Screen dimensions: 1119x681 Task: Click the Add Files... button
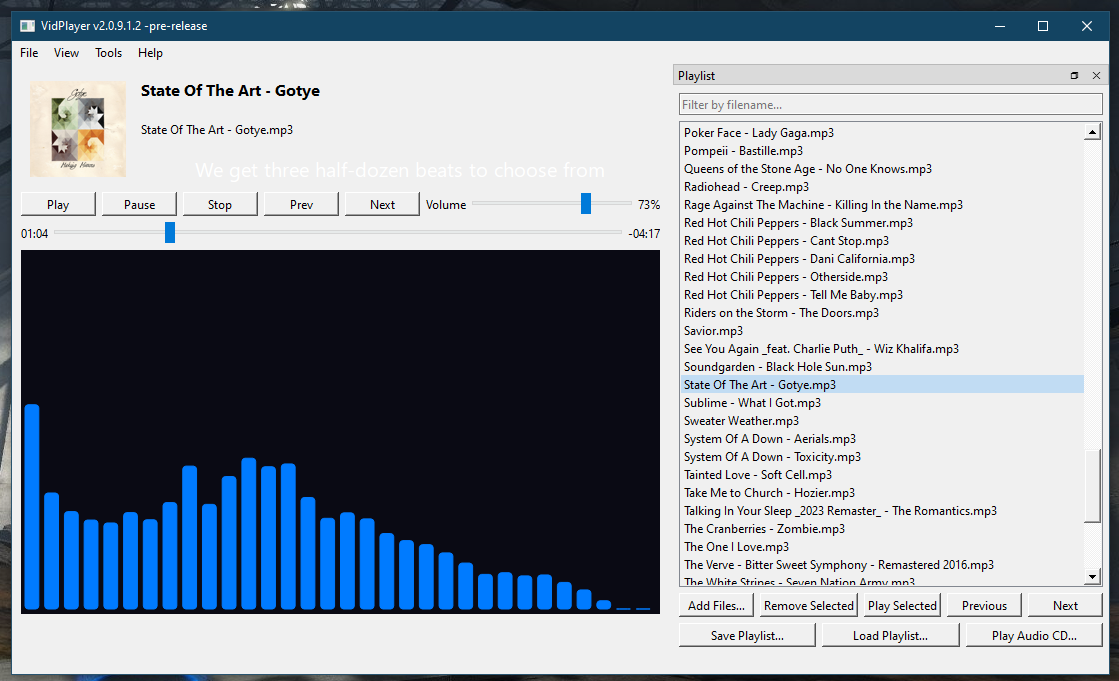[x=716, y=606]
